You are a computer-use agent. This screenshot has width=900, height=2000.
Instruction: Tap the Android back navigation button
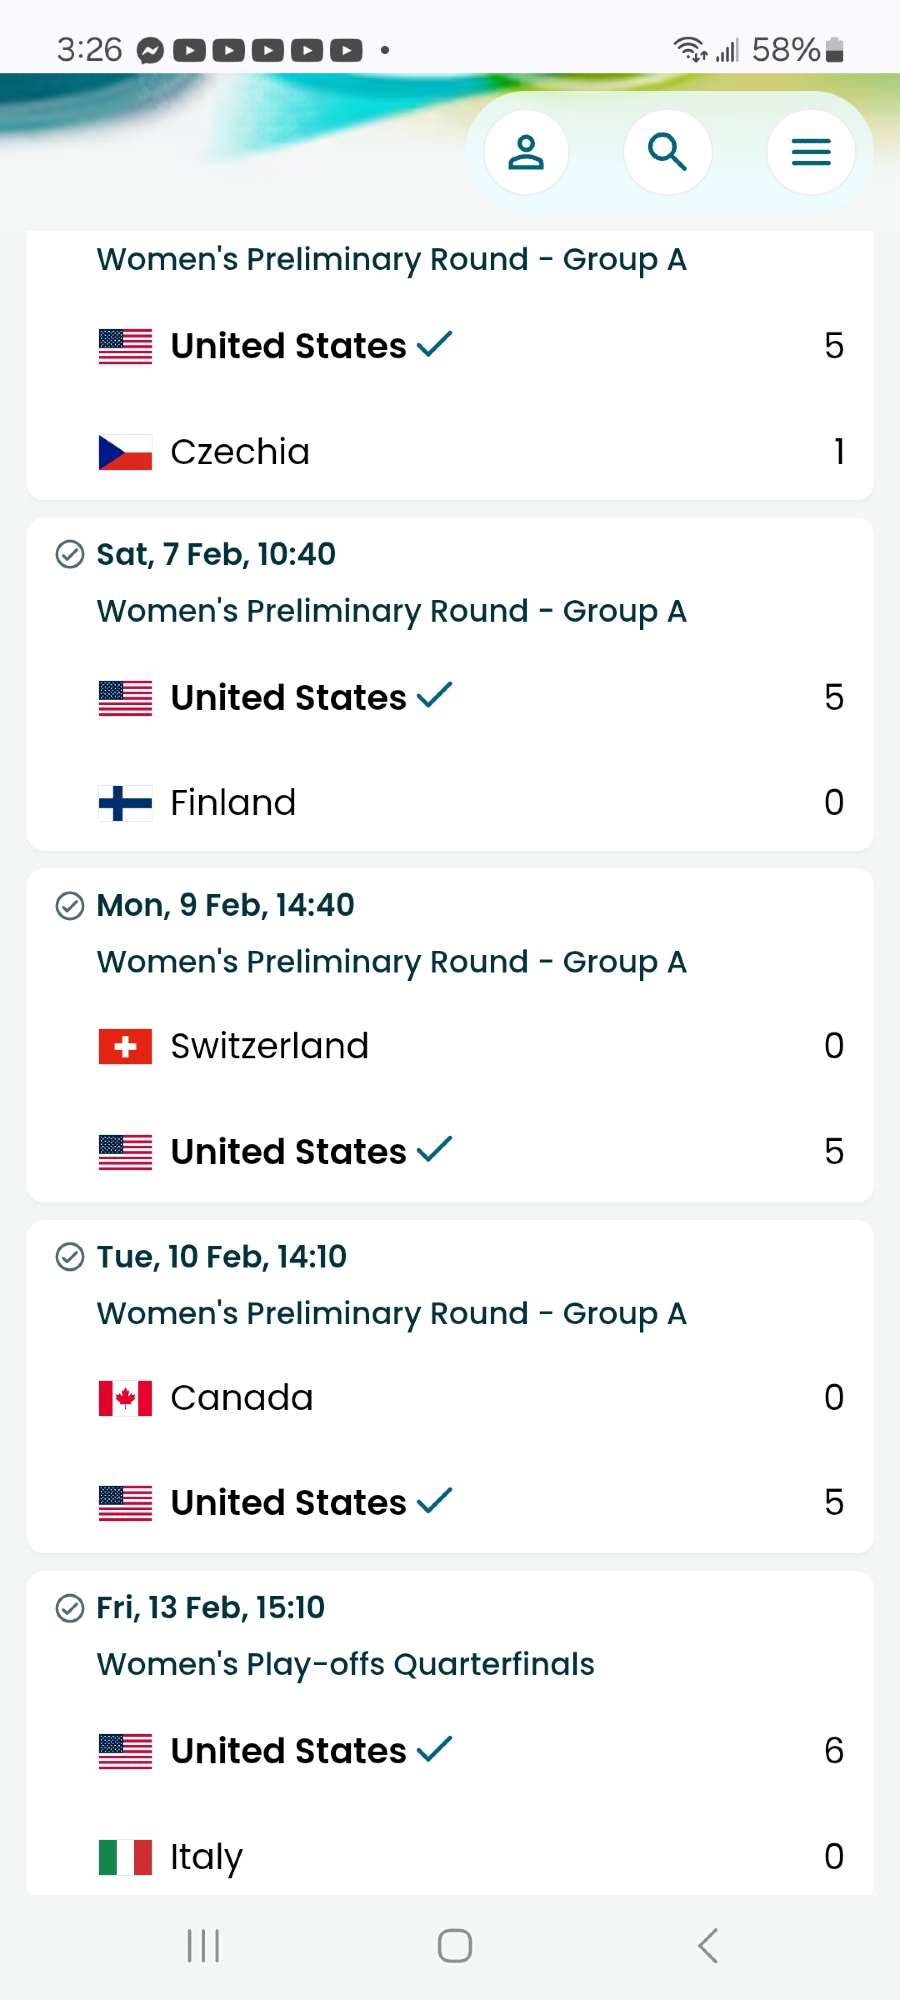pyautogui.click(x=707, y=1945)
